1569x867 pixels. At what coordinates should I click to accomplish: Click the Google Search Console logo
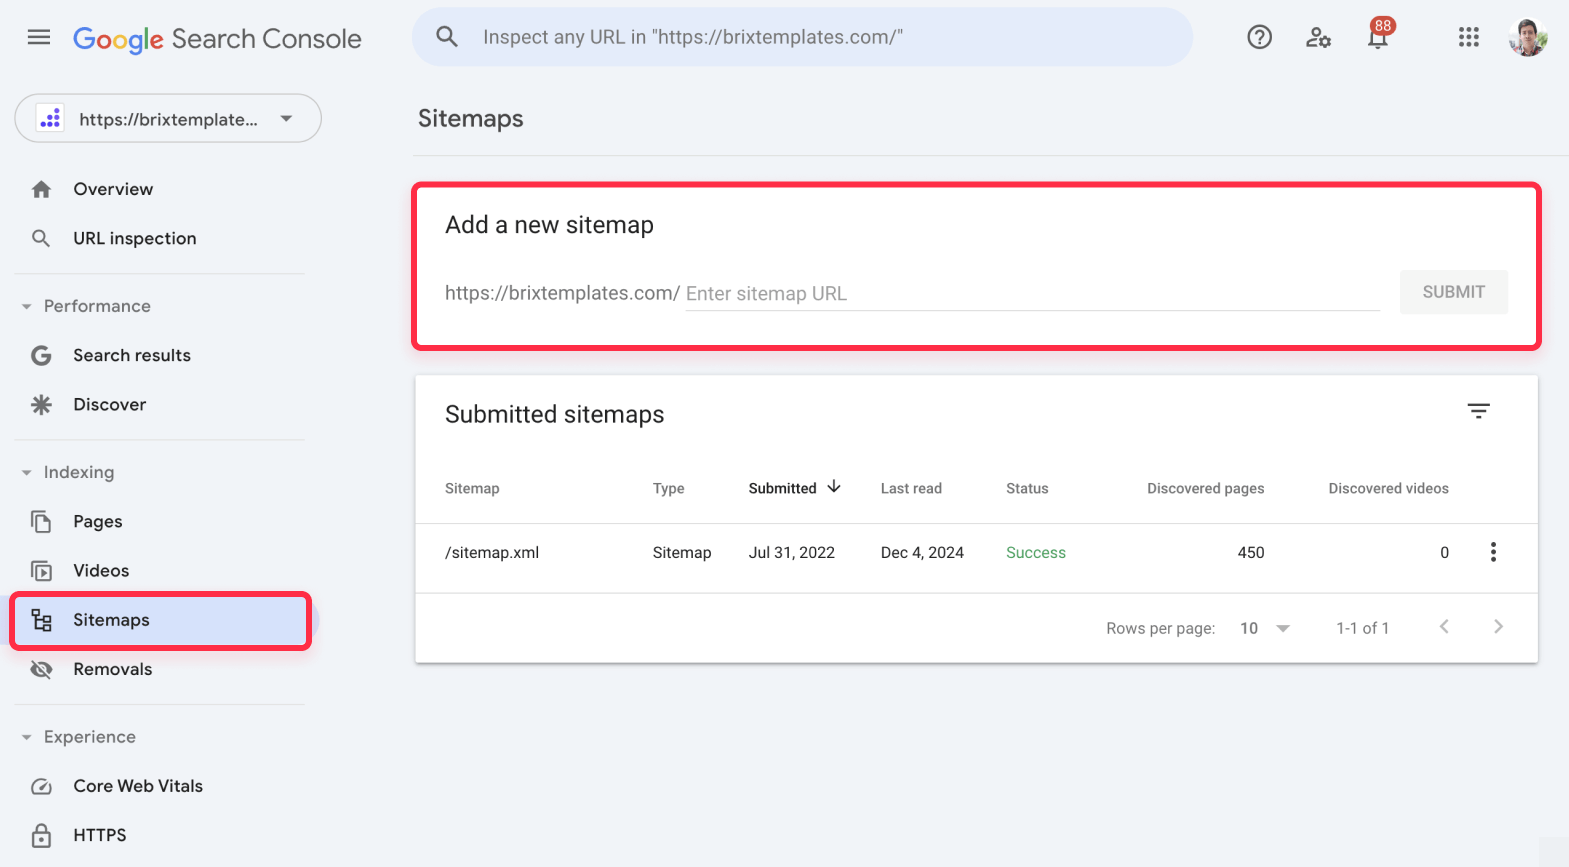(x=217, y=39)
